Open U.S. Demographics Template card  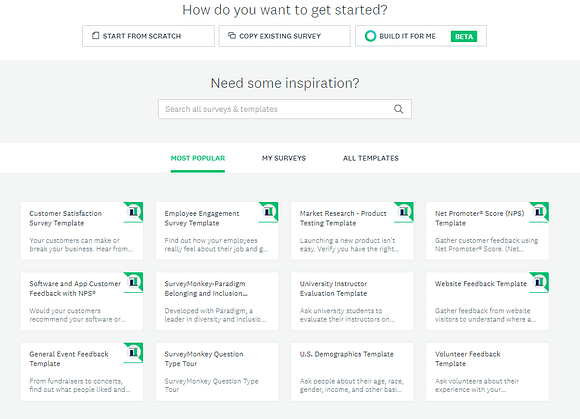click(x=352, y=372)
